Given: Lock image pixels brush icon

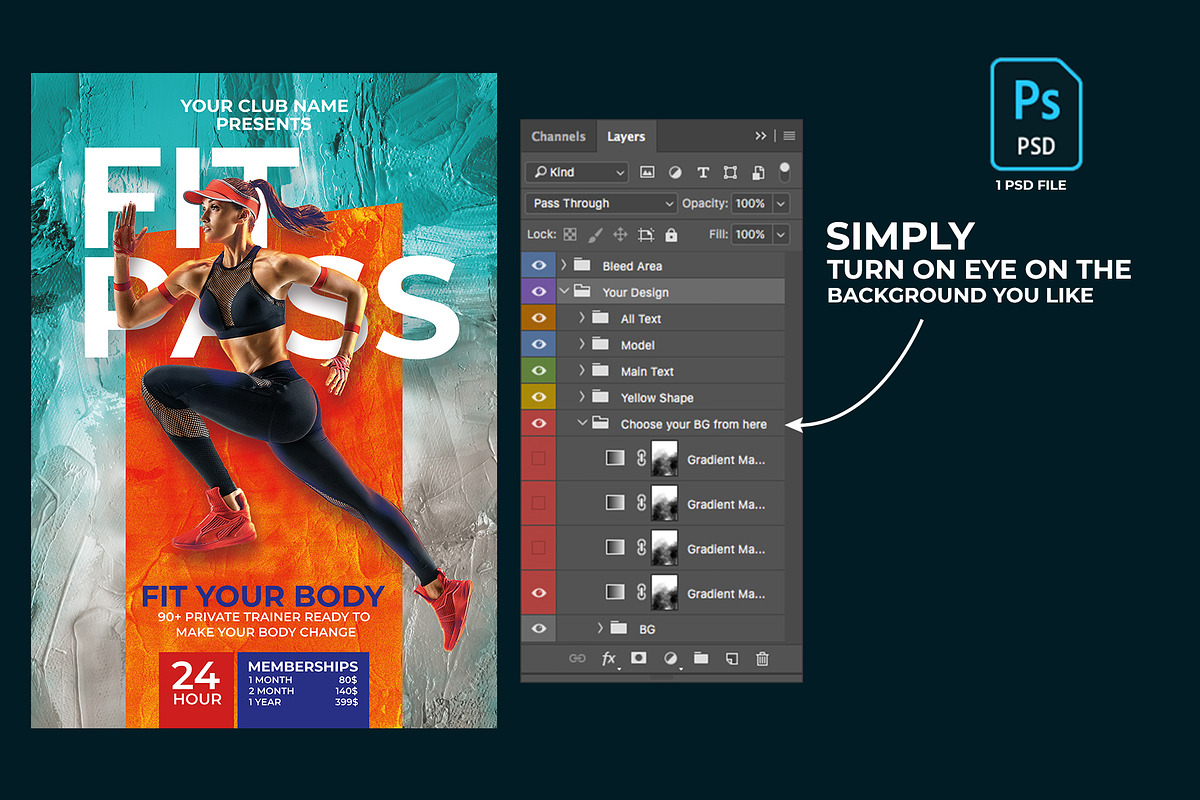Looking at the screenshot, I should [595, 235].
